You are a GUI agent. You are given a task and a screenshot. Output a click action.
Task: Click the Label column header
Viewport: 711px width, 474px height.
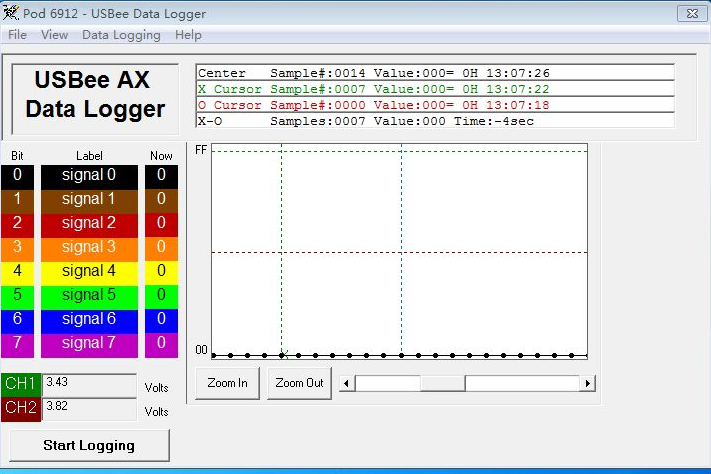[89, 156]
